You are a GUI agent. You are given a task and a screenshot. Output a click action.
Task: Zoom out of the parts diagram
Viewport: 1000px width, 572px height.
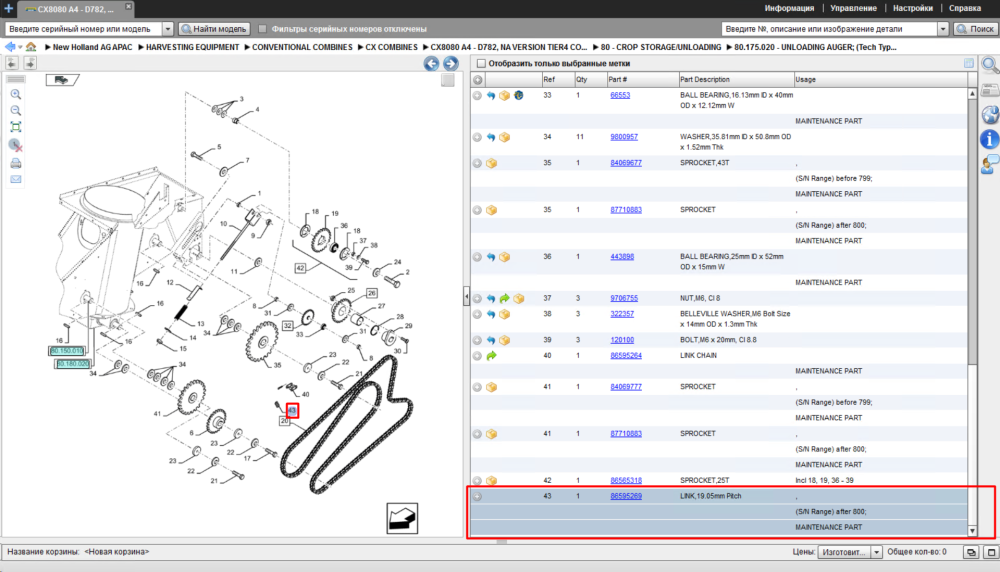coord(16,110)
